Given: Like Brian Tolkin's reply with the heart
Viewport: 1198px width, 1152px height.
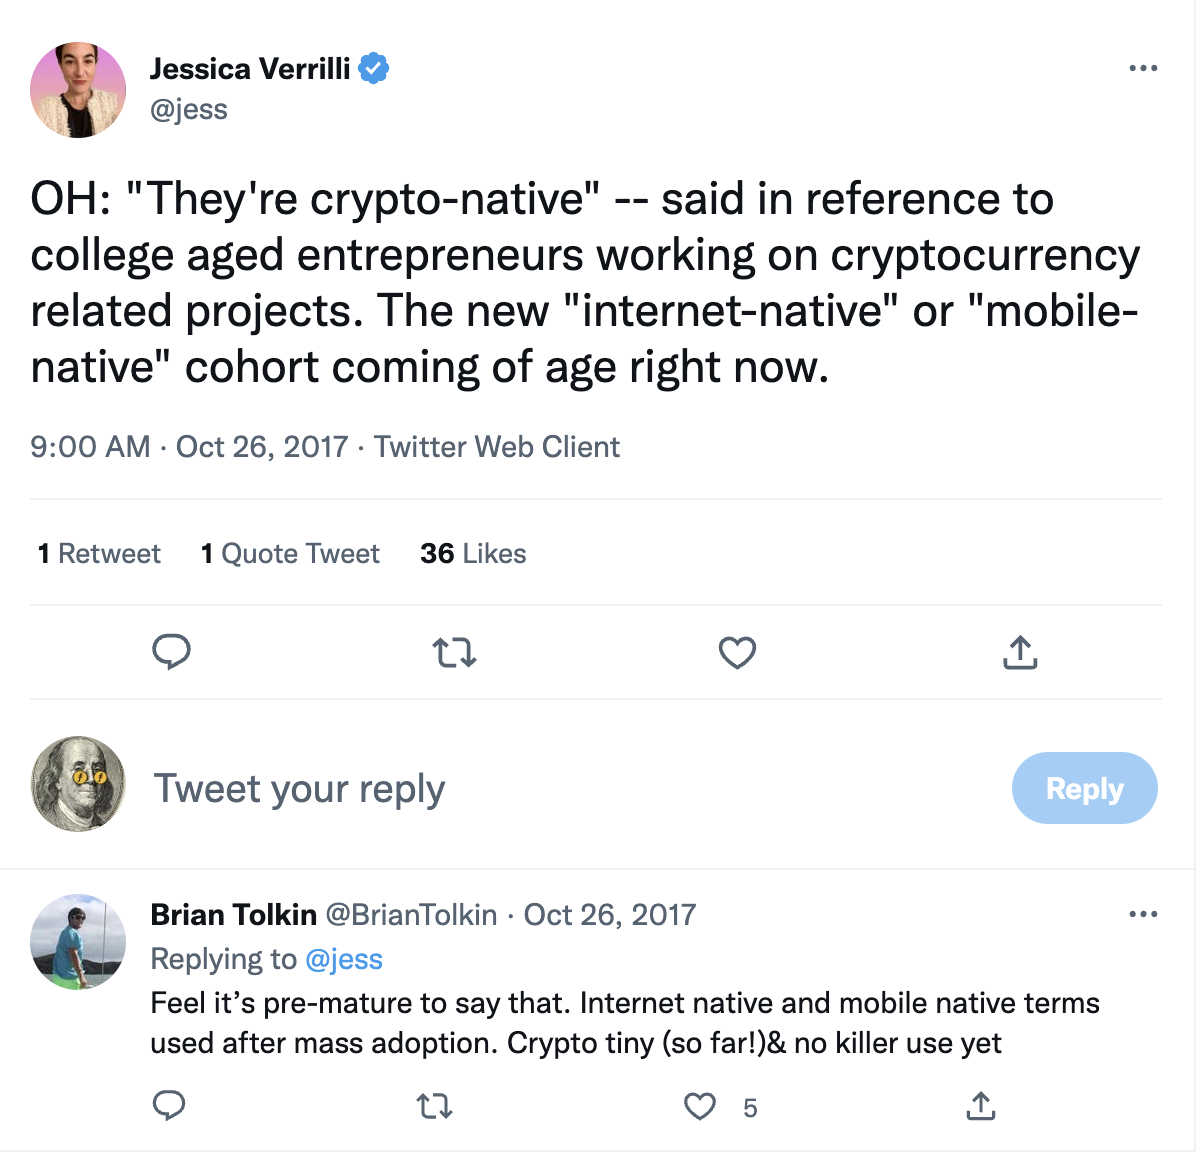Looking at the screenshot, I should pyautogui.click(x=698, y=1107).
